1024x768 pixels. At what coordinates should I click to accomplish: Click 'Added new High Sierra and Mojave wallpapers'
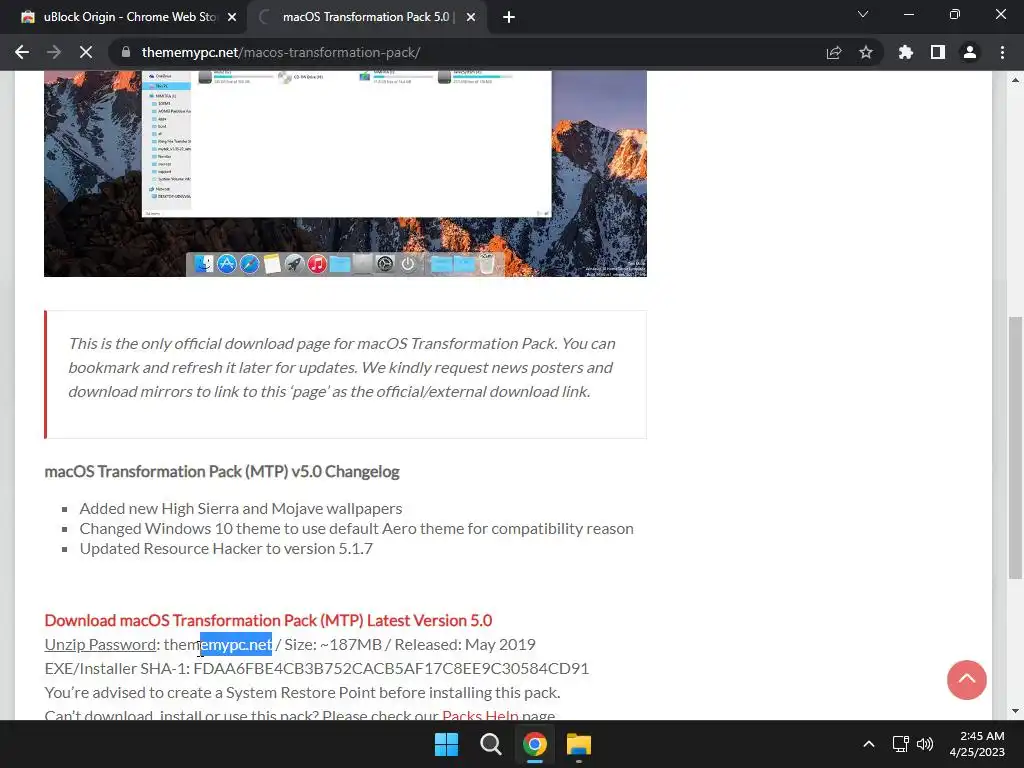pyautogui.click(x=241, y=508)
